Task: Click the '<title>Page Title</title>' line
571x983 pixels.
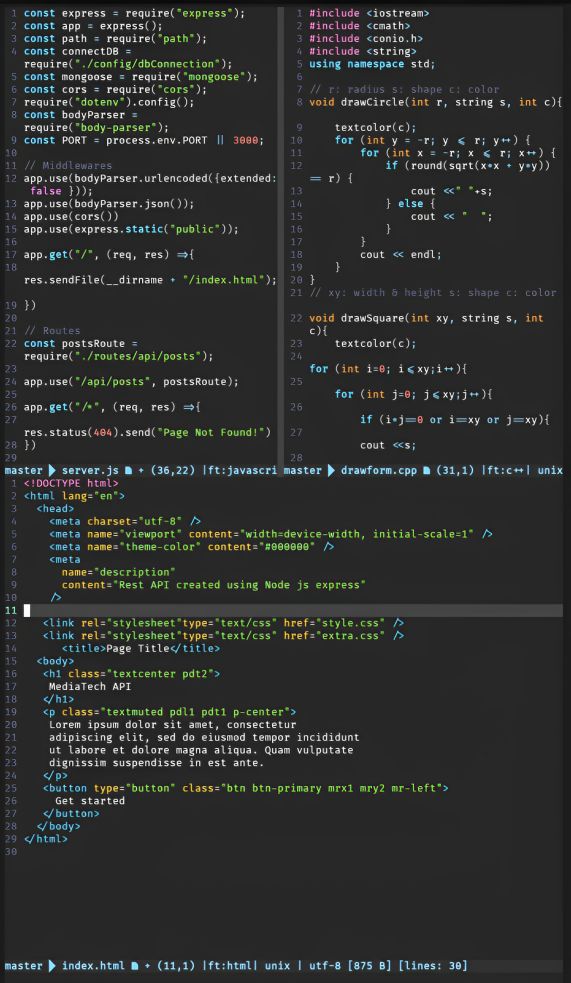Action: coord(141,648)
